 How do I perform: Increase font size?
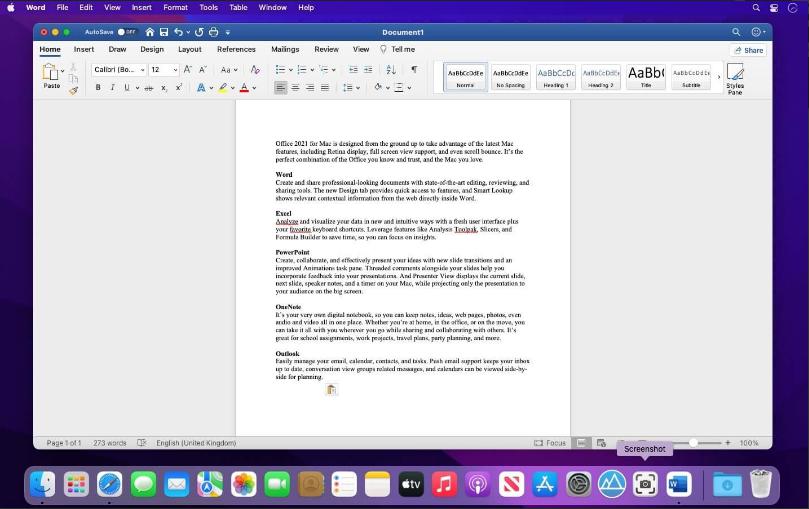pyautogui.click(x=188, y=69)
